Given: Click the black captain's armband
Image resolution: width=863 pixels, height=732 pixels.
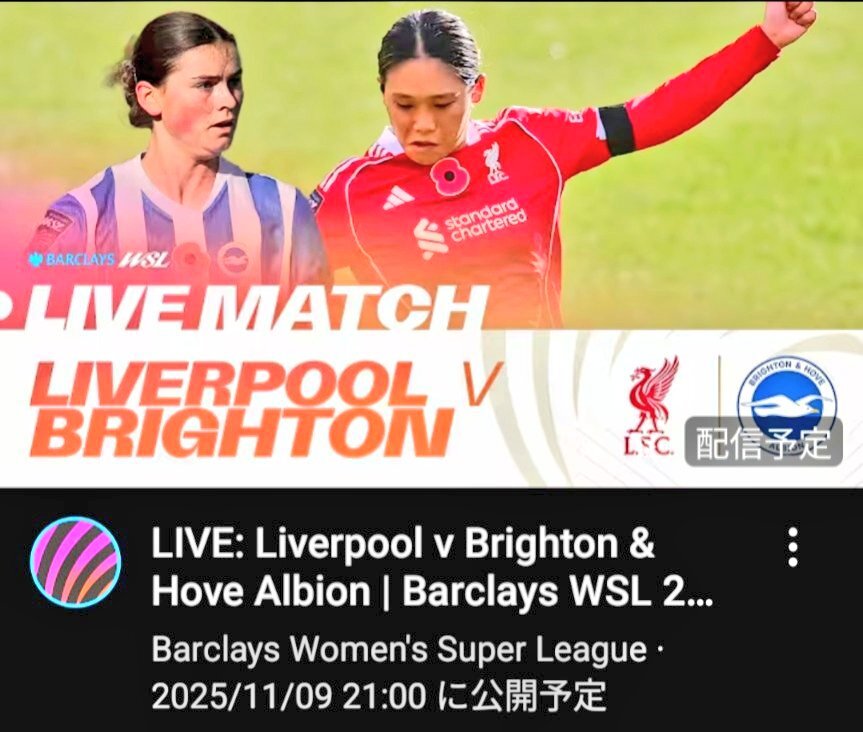Looking at the screenshot, I should tap(616, 131).
